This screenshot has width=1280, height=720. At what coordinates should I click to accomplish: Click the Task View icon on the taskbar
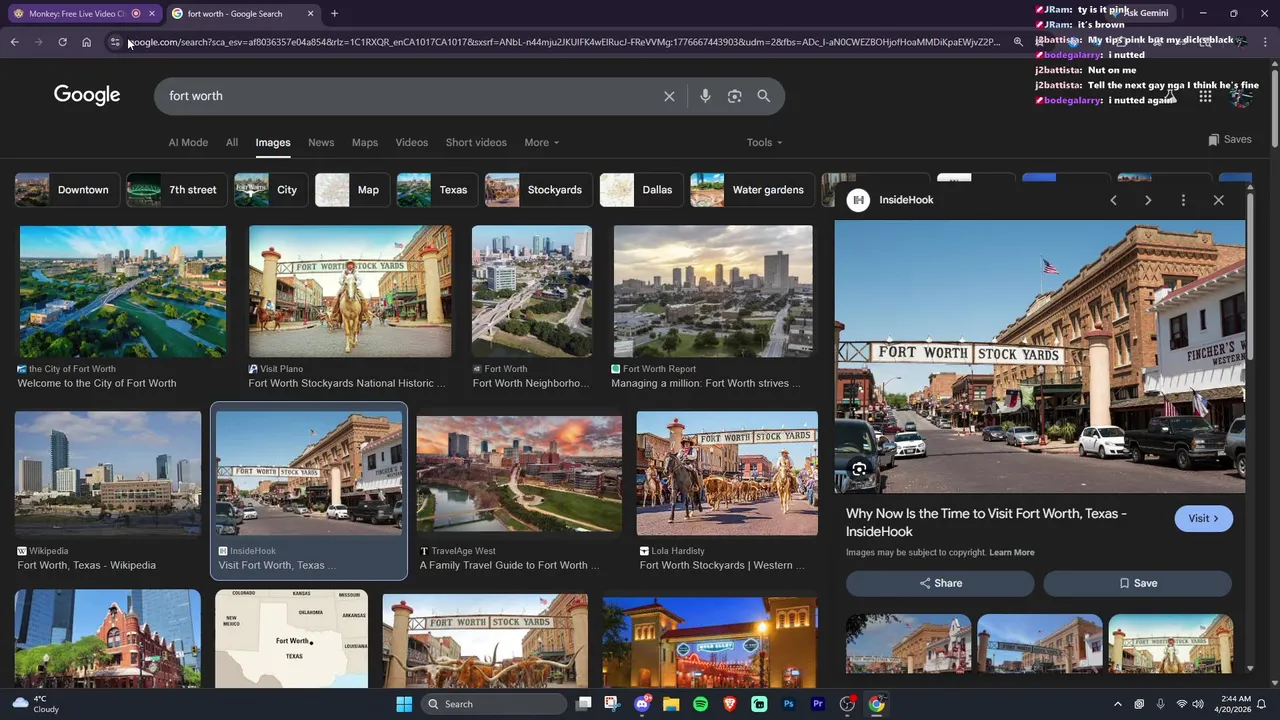[x=583, y=704]
